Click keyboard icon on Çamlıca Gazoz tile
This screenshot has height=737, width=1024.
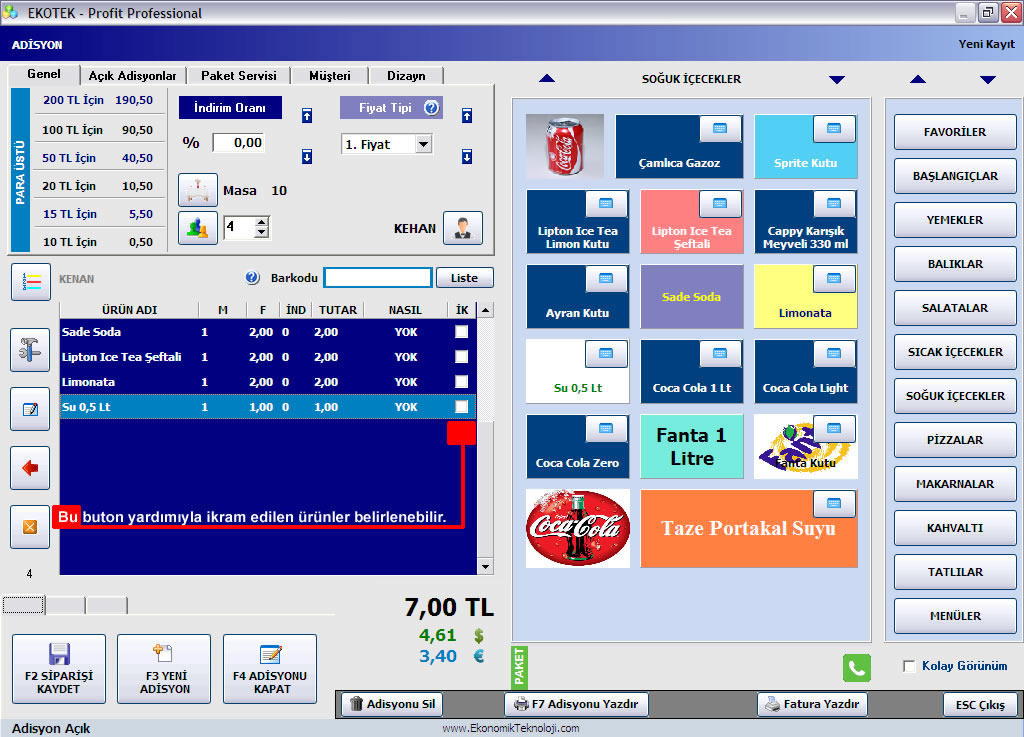(x=720, y=129)
